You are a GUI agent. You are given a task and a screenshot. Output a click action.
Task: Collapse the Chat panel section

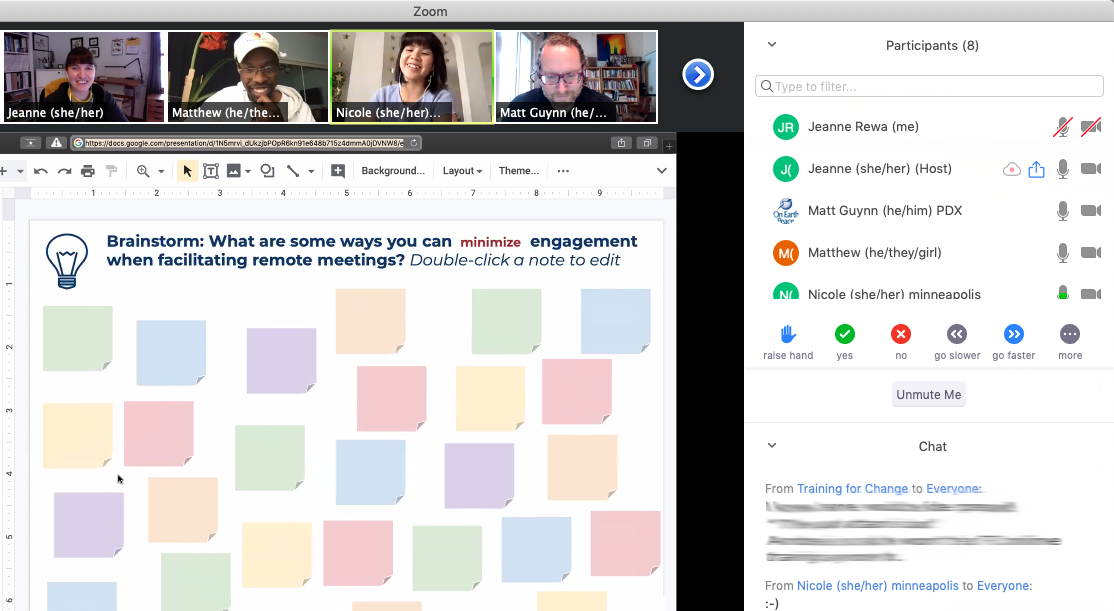click(772, 445)
